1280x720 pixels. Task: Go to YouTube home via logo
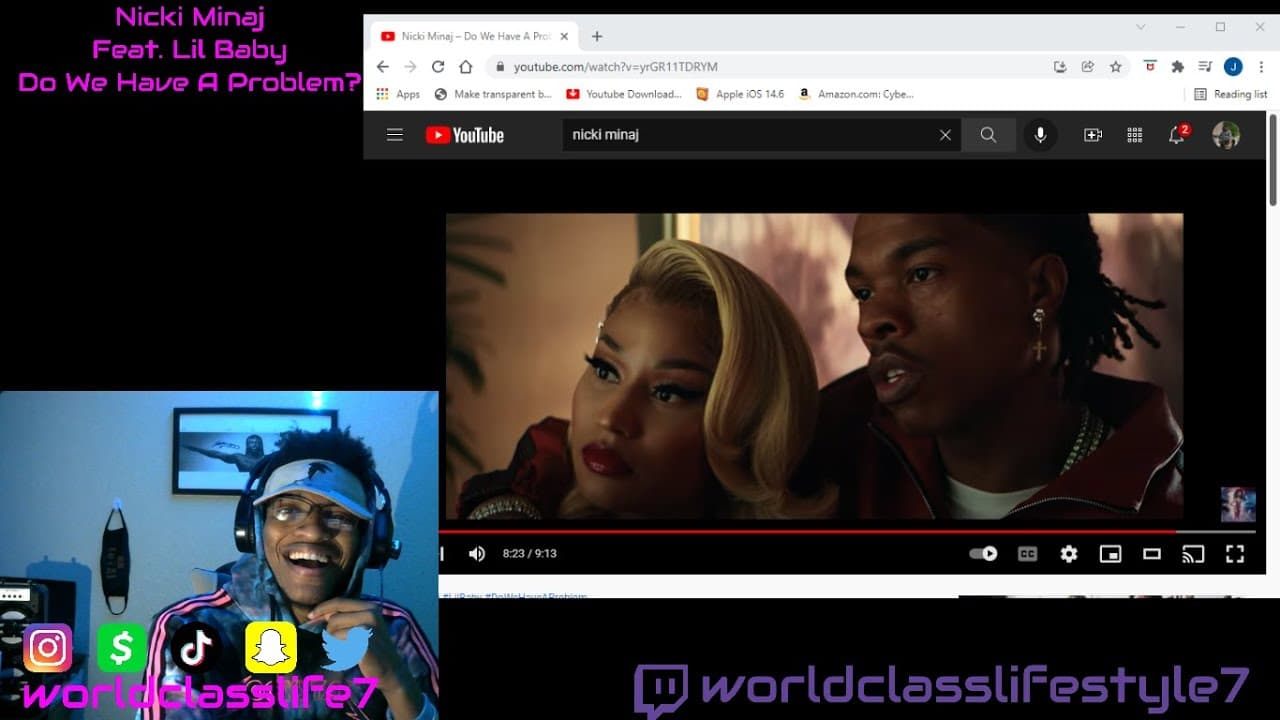click(465, 135)
